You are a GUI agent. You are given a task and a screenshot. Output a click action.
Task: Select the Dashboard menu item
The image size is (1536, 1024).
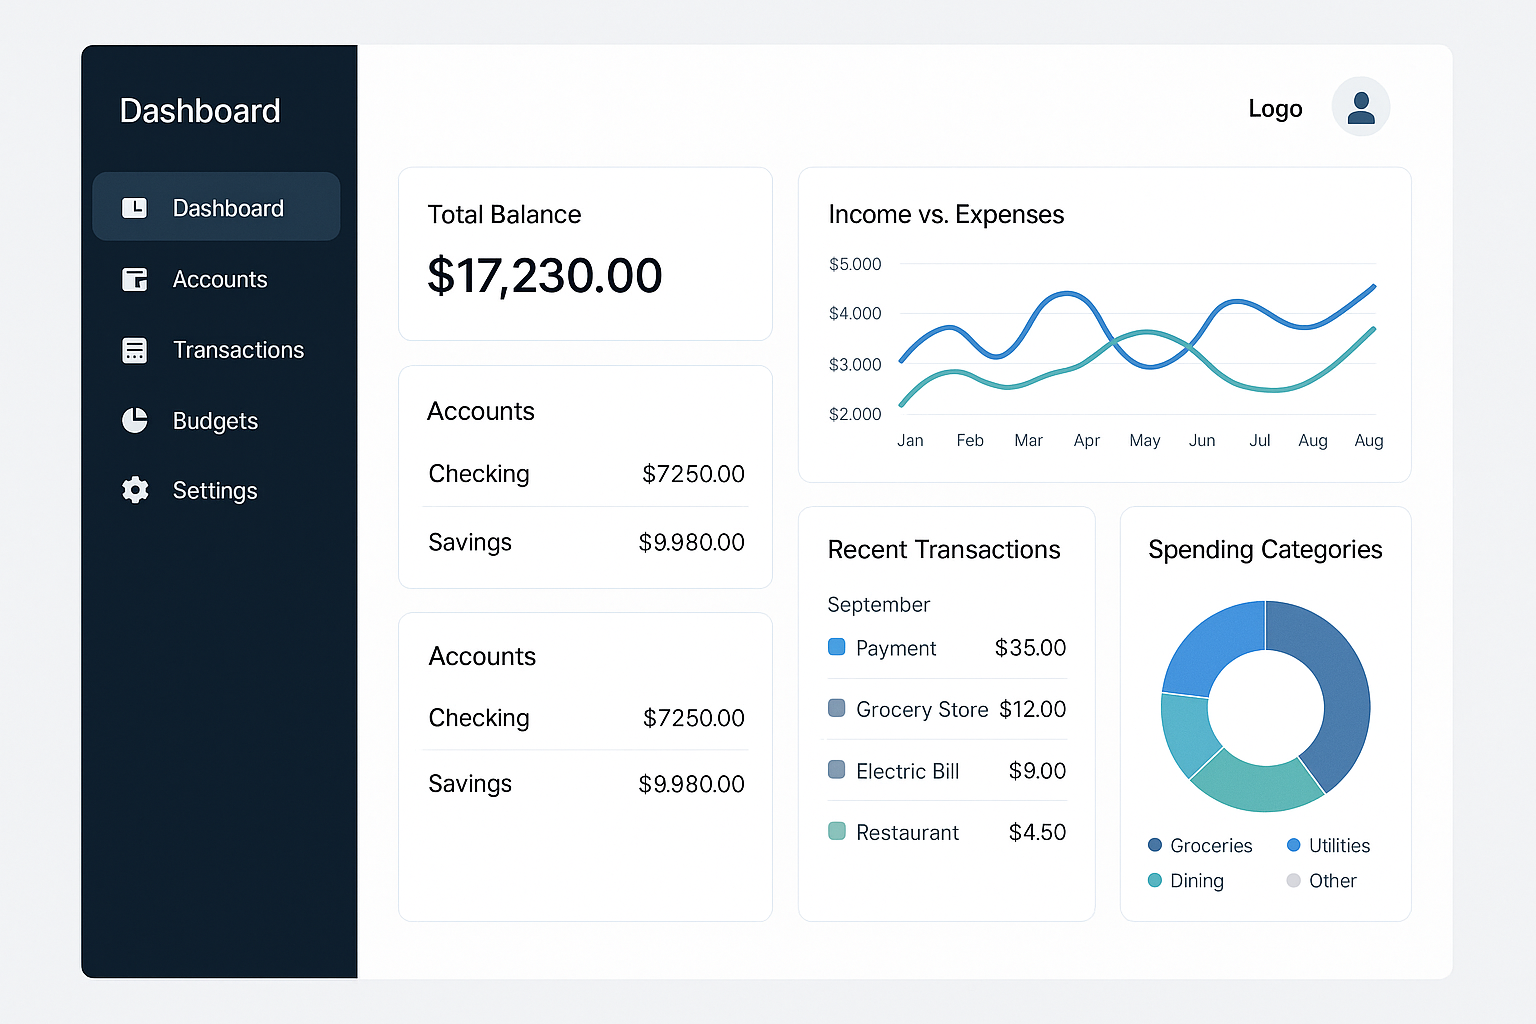point(216,207)
